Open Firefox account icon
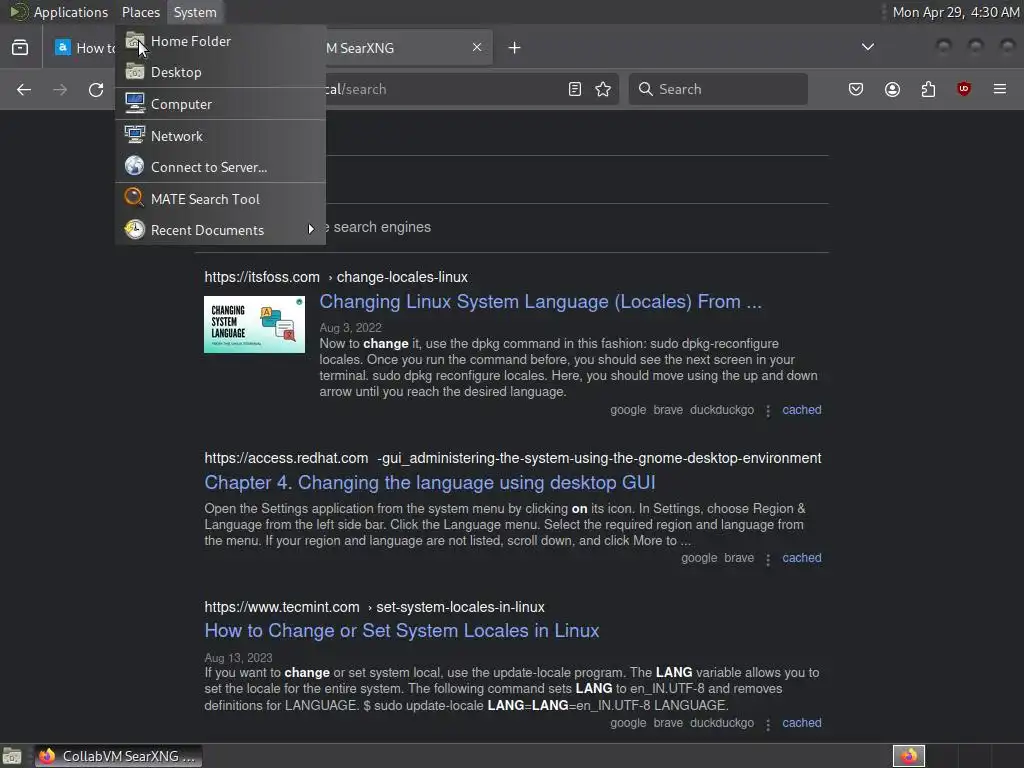 892,89
